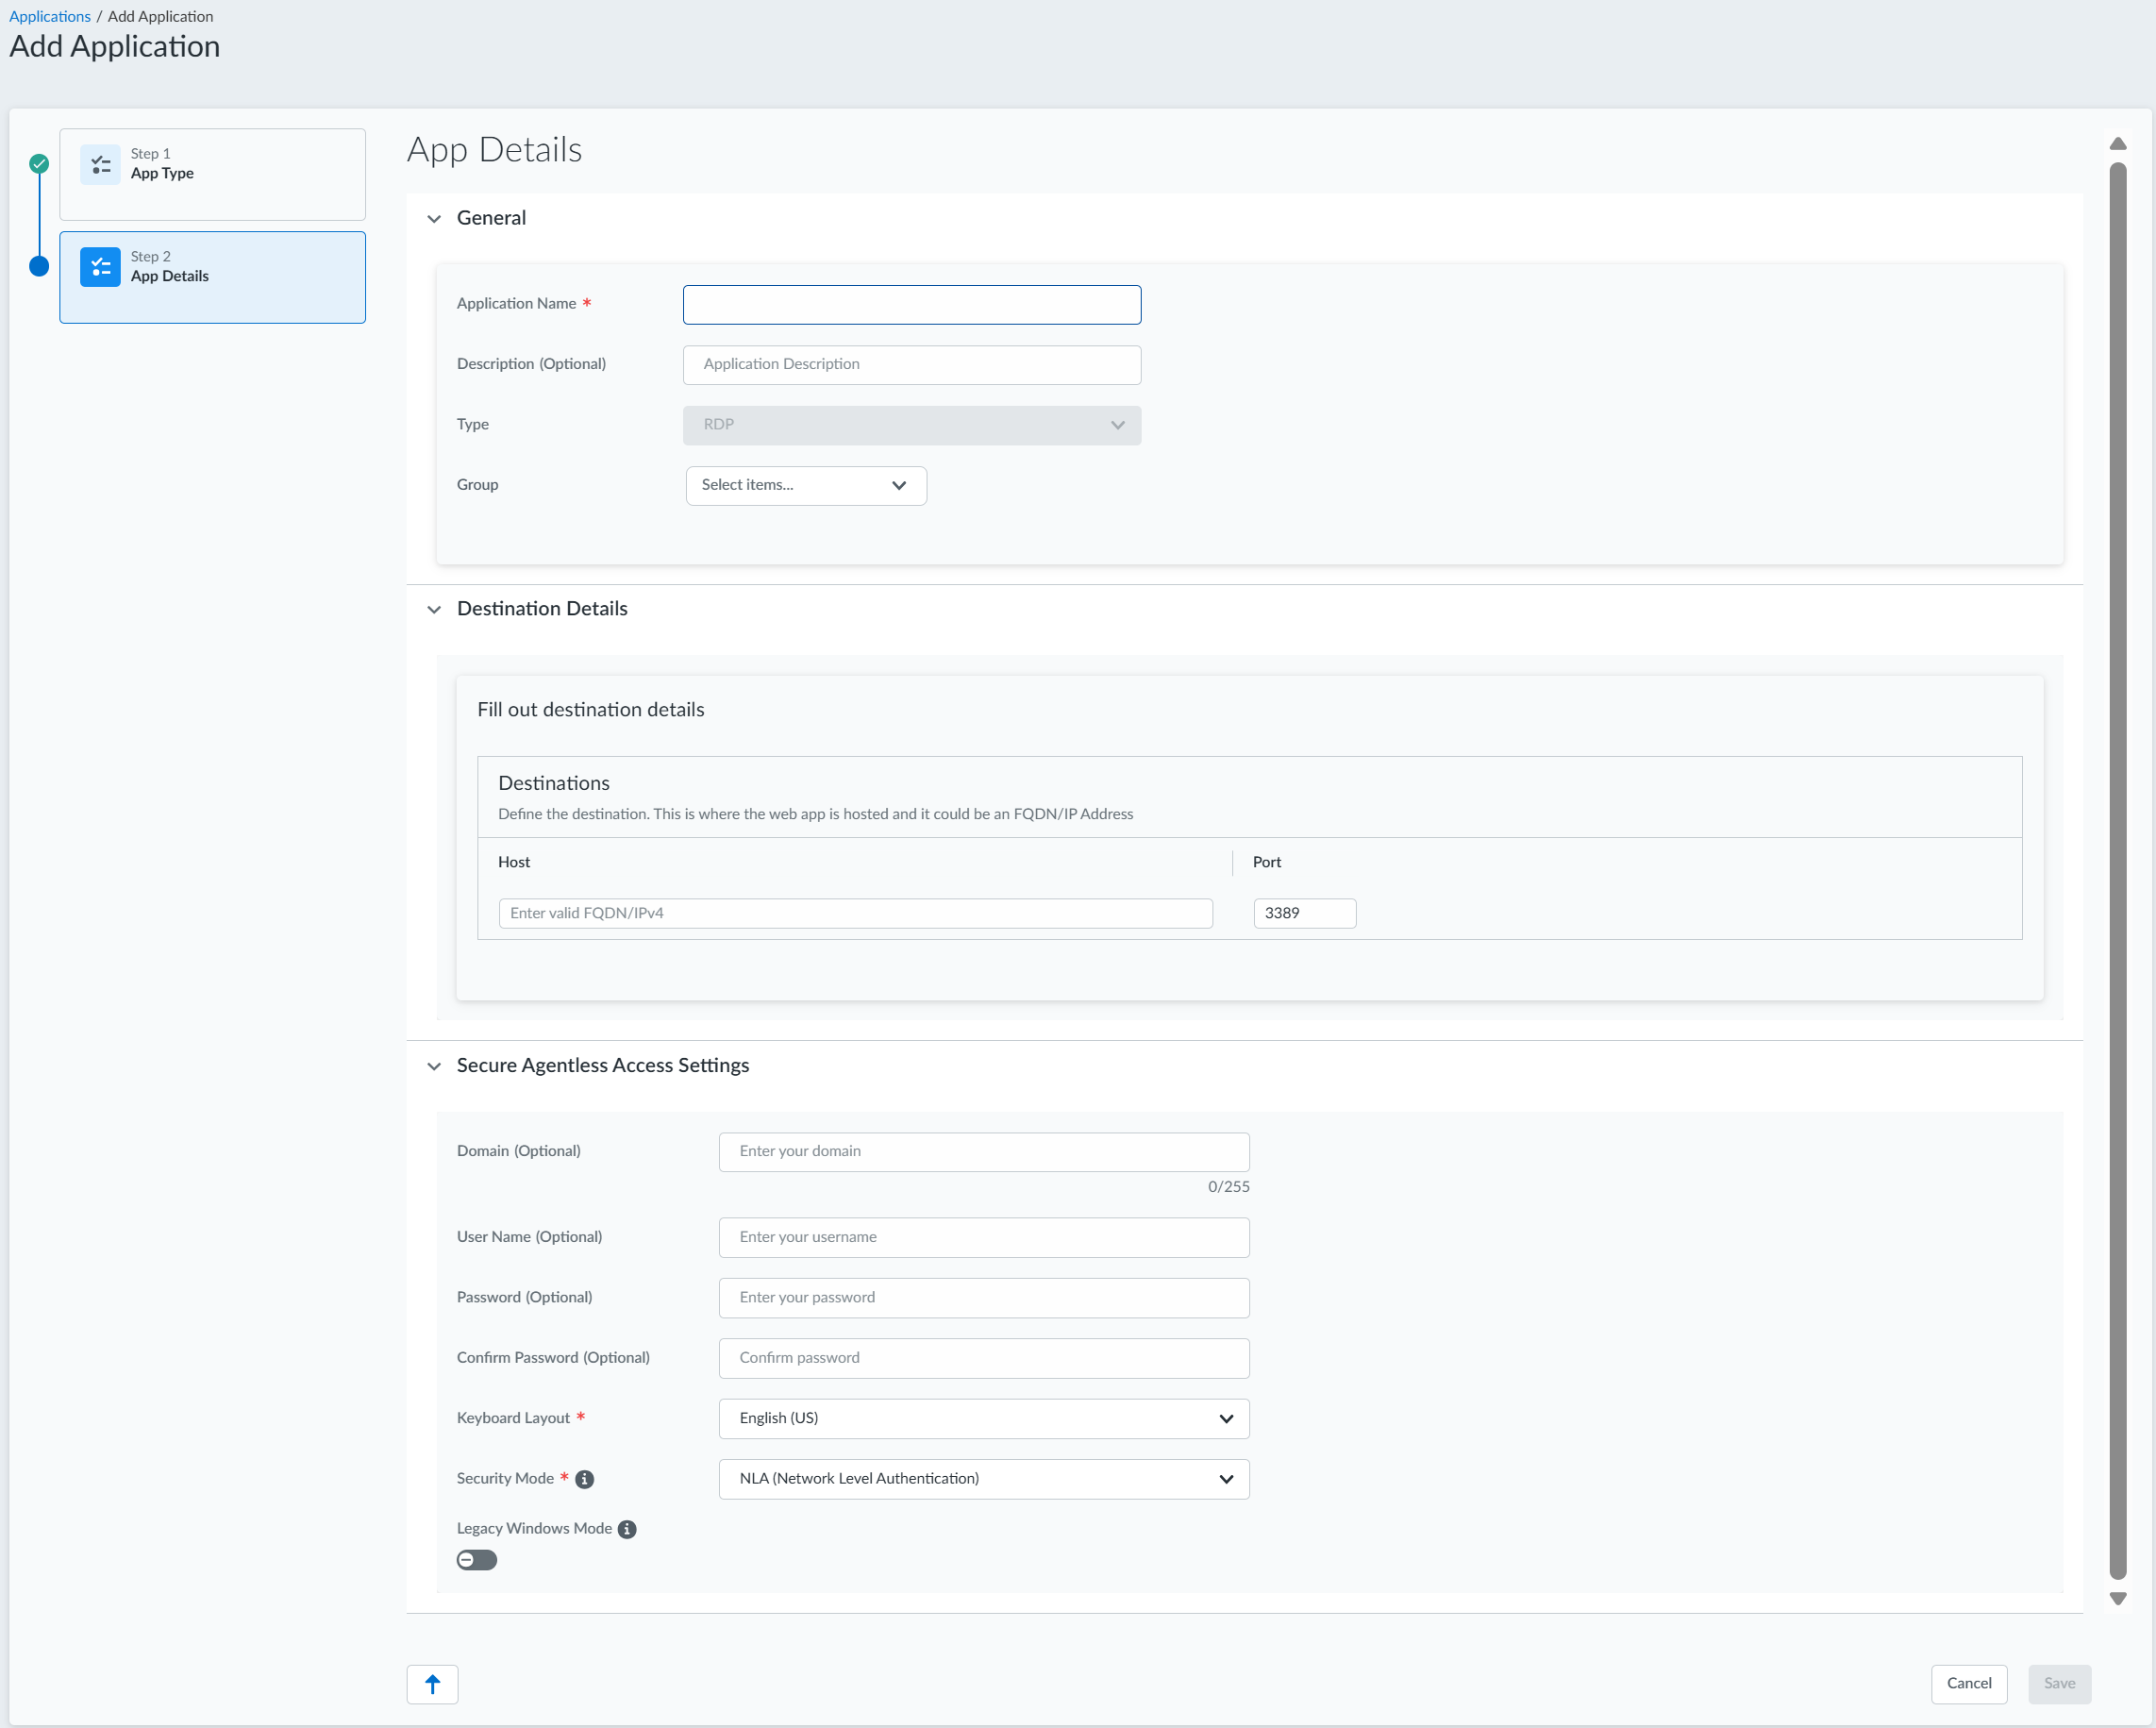Collapse Secure Agentless Access Settings section
Viewport: 2156px width, 1728px height.
pyautogui.click(x=434, y=1066)
